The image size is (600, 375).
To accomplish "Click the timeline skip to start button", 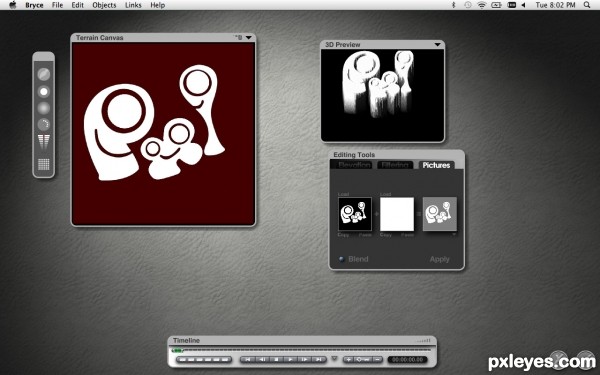I will 248,359.
